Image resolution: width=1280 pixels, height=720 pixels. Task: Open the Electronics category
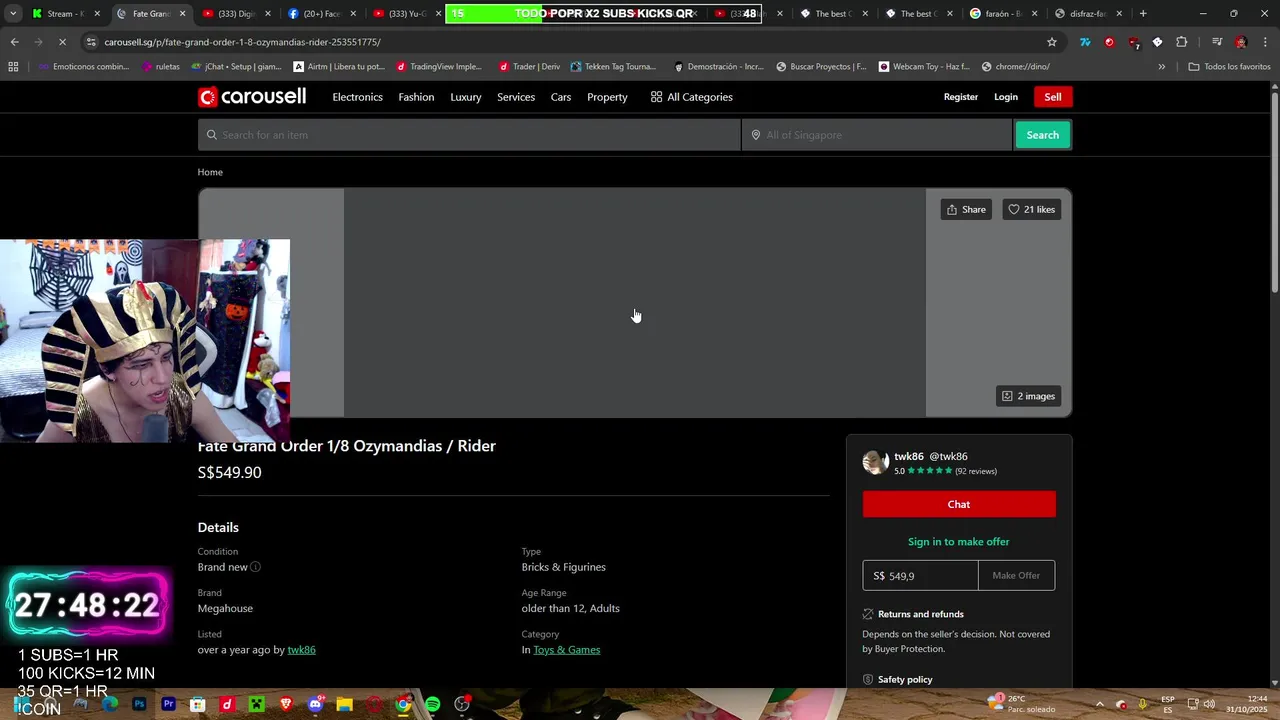click(x=357, y=97)
